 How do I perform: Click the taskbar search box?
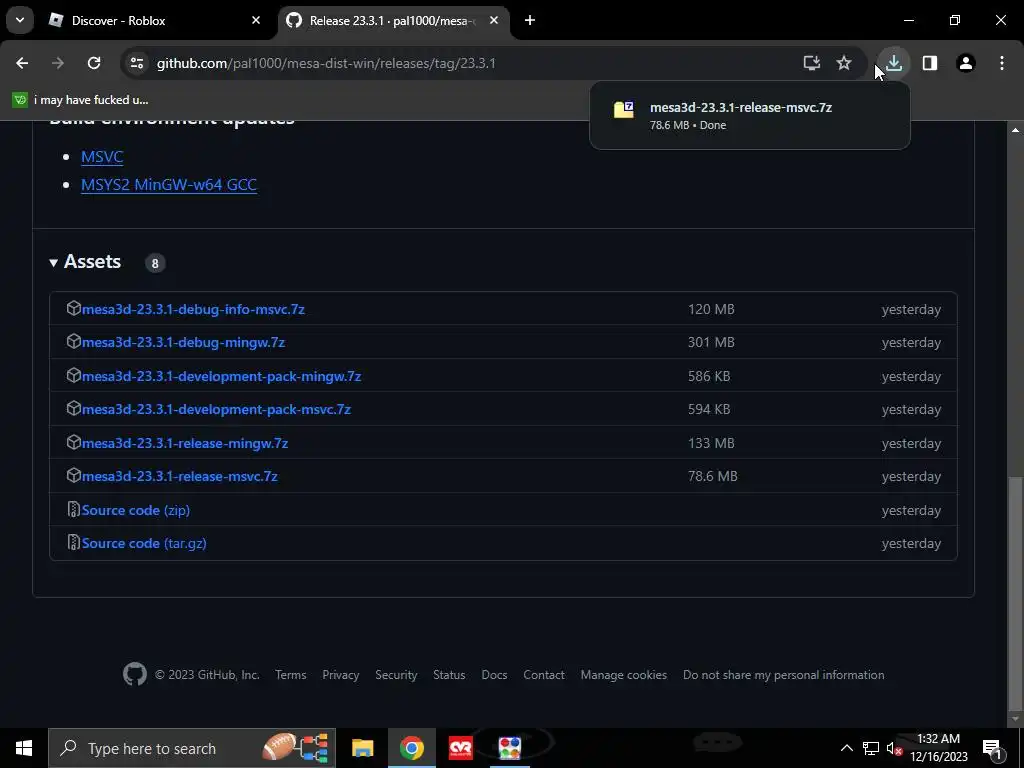[192, 748]
